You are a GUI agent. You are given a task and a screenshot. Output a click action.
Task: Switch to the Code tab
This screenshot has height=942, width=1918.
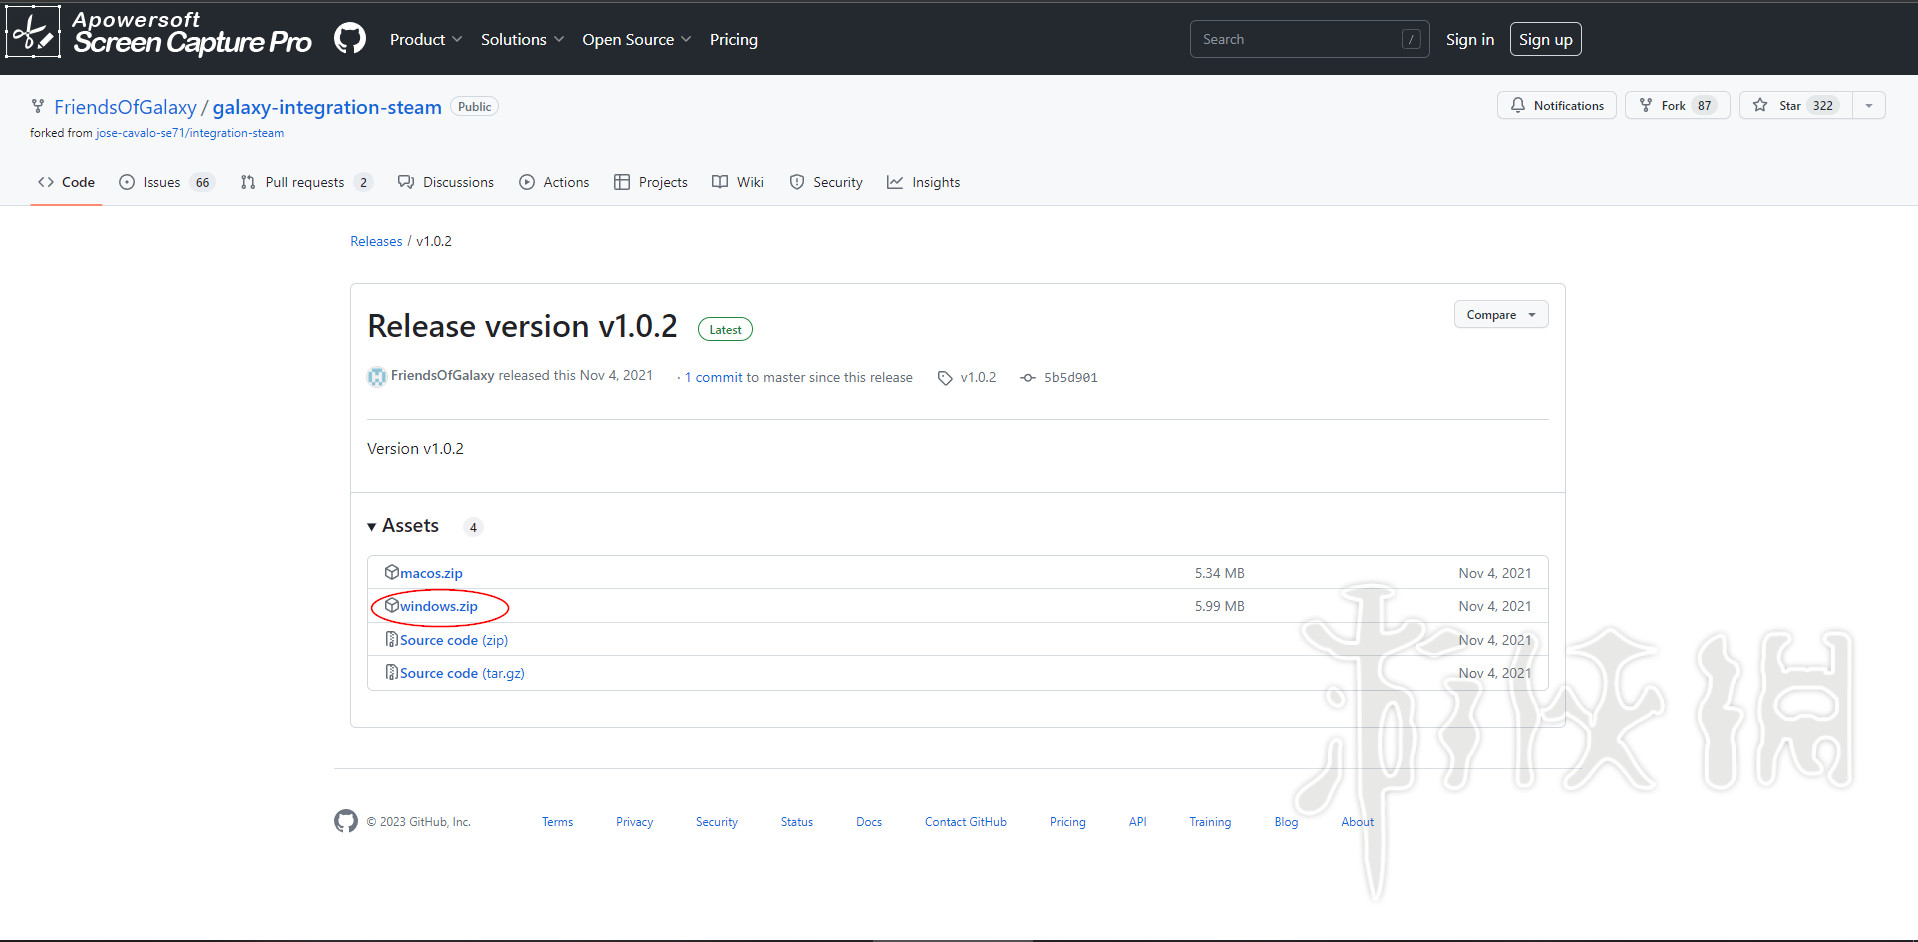click(x=66, y=182)
